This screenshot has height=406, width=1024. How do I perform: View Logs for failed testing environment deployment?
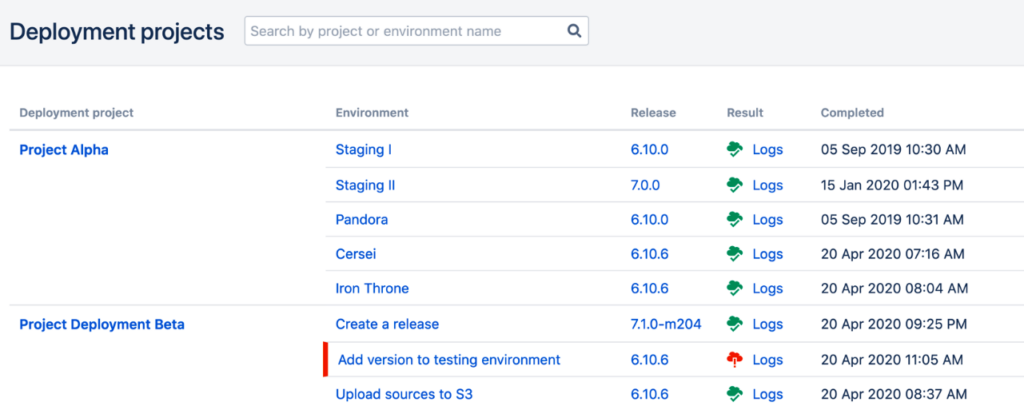[x=767, y=359]
